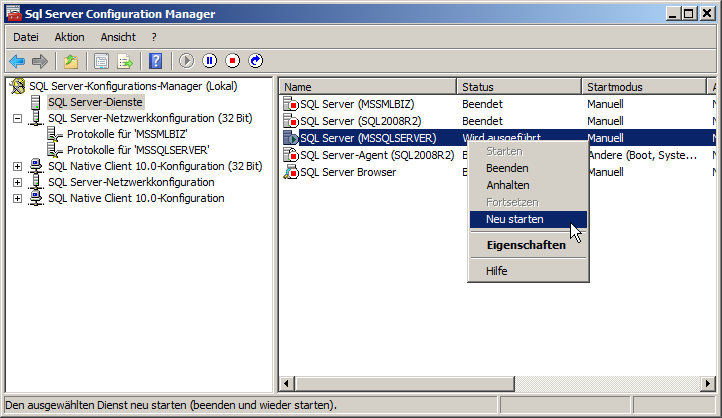Click the Stop service red toolbar icon
This screenshot has width=722, height=418.
click(x=233, y=61)
